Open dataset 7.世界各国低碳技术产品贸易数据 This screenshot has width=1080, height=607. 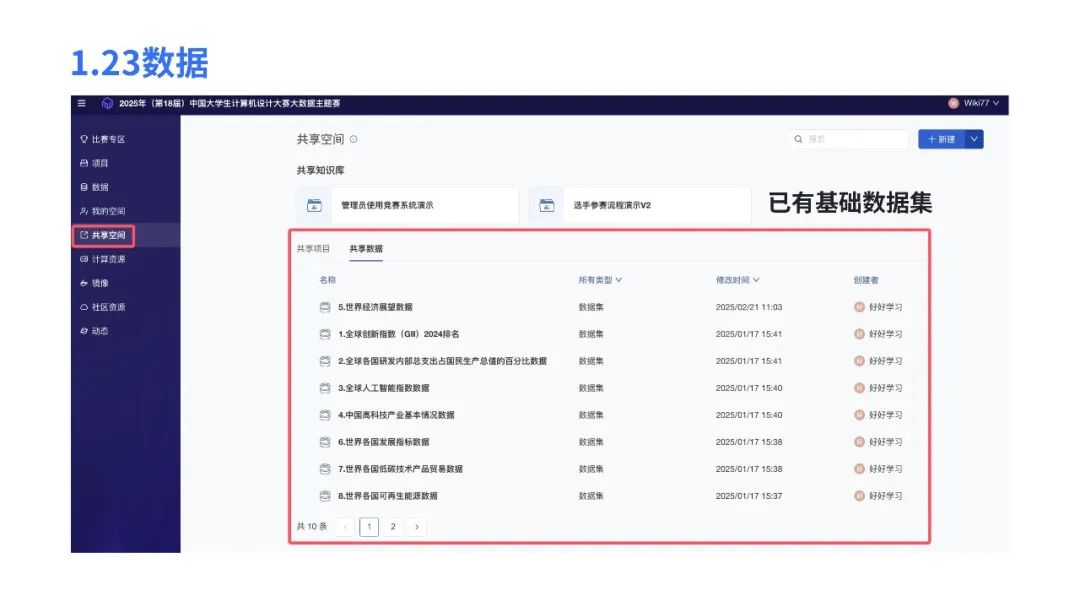pyautogui.click(x=400, y=469)
